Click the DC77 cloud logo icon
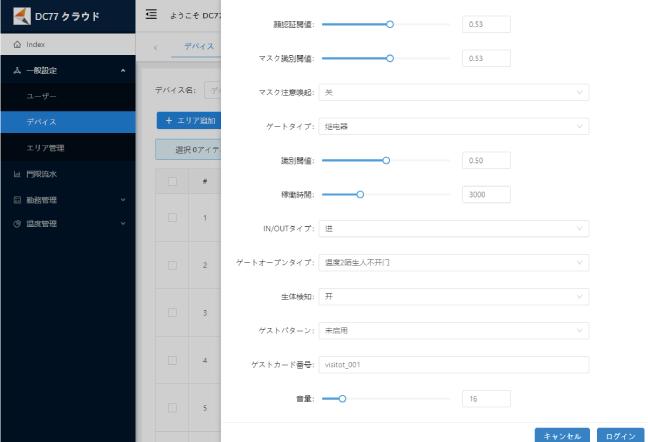The image size is (648, 442). [21, 15]
